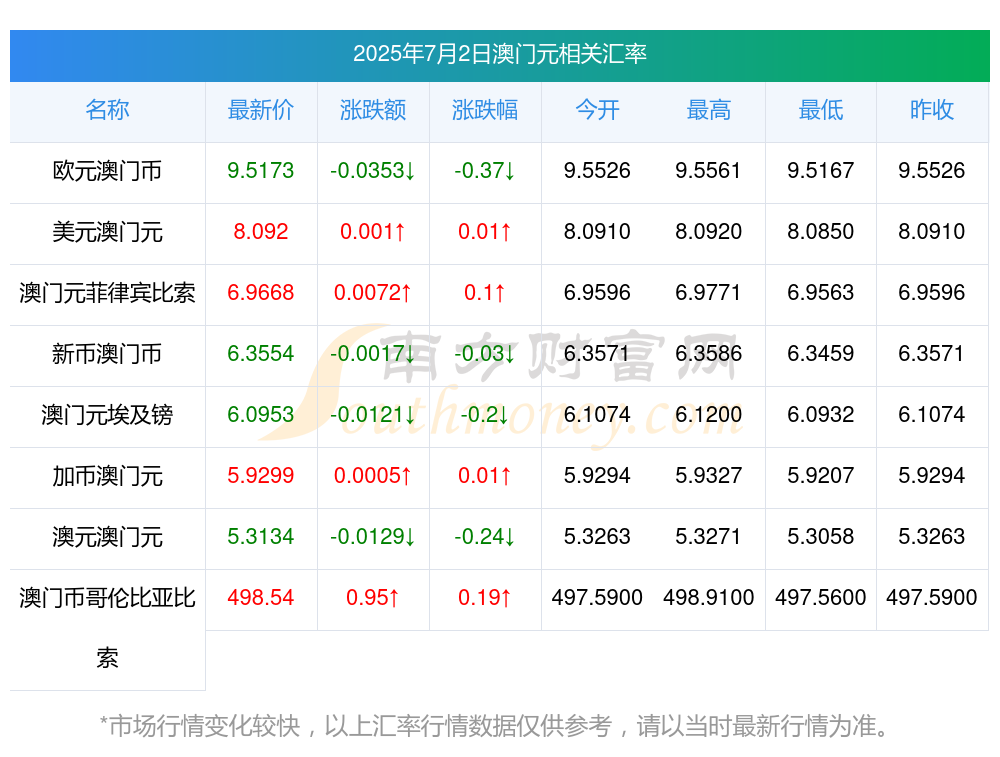Click the 6.1200 high value
This screenshot has width=1000, height=757.
click(709, 415)
